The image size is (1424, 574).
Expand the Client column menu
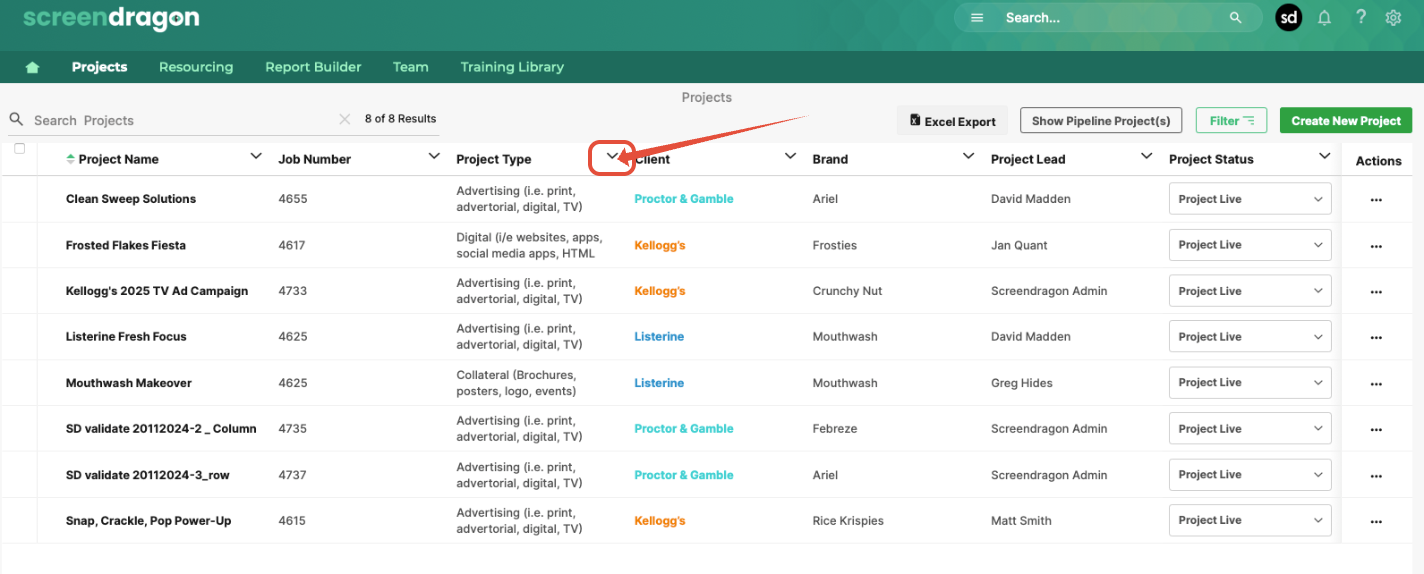point(790,156)
